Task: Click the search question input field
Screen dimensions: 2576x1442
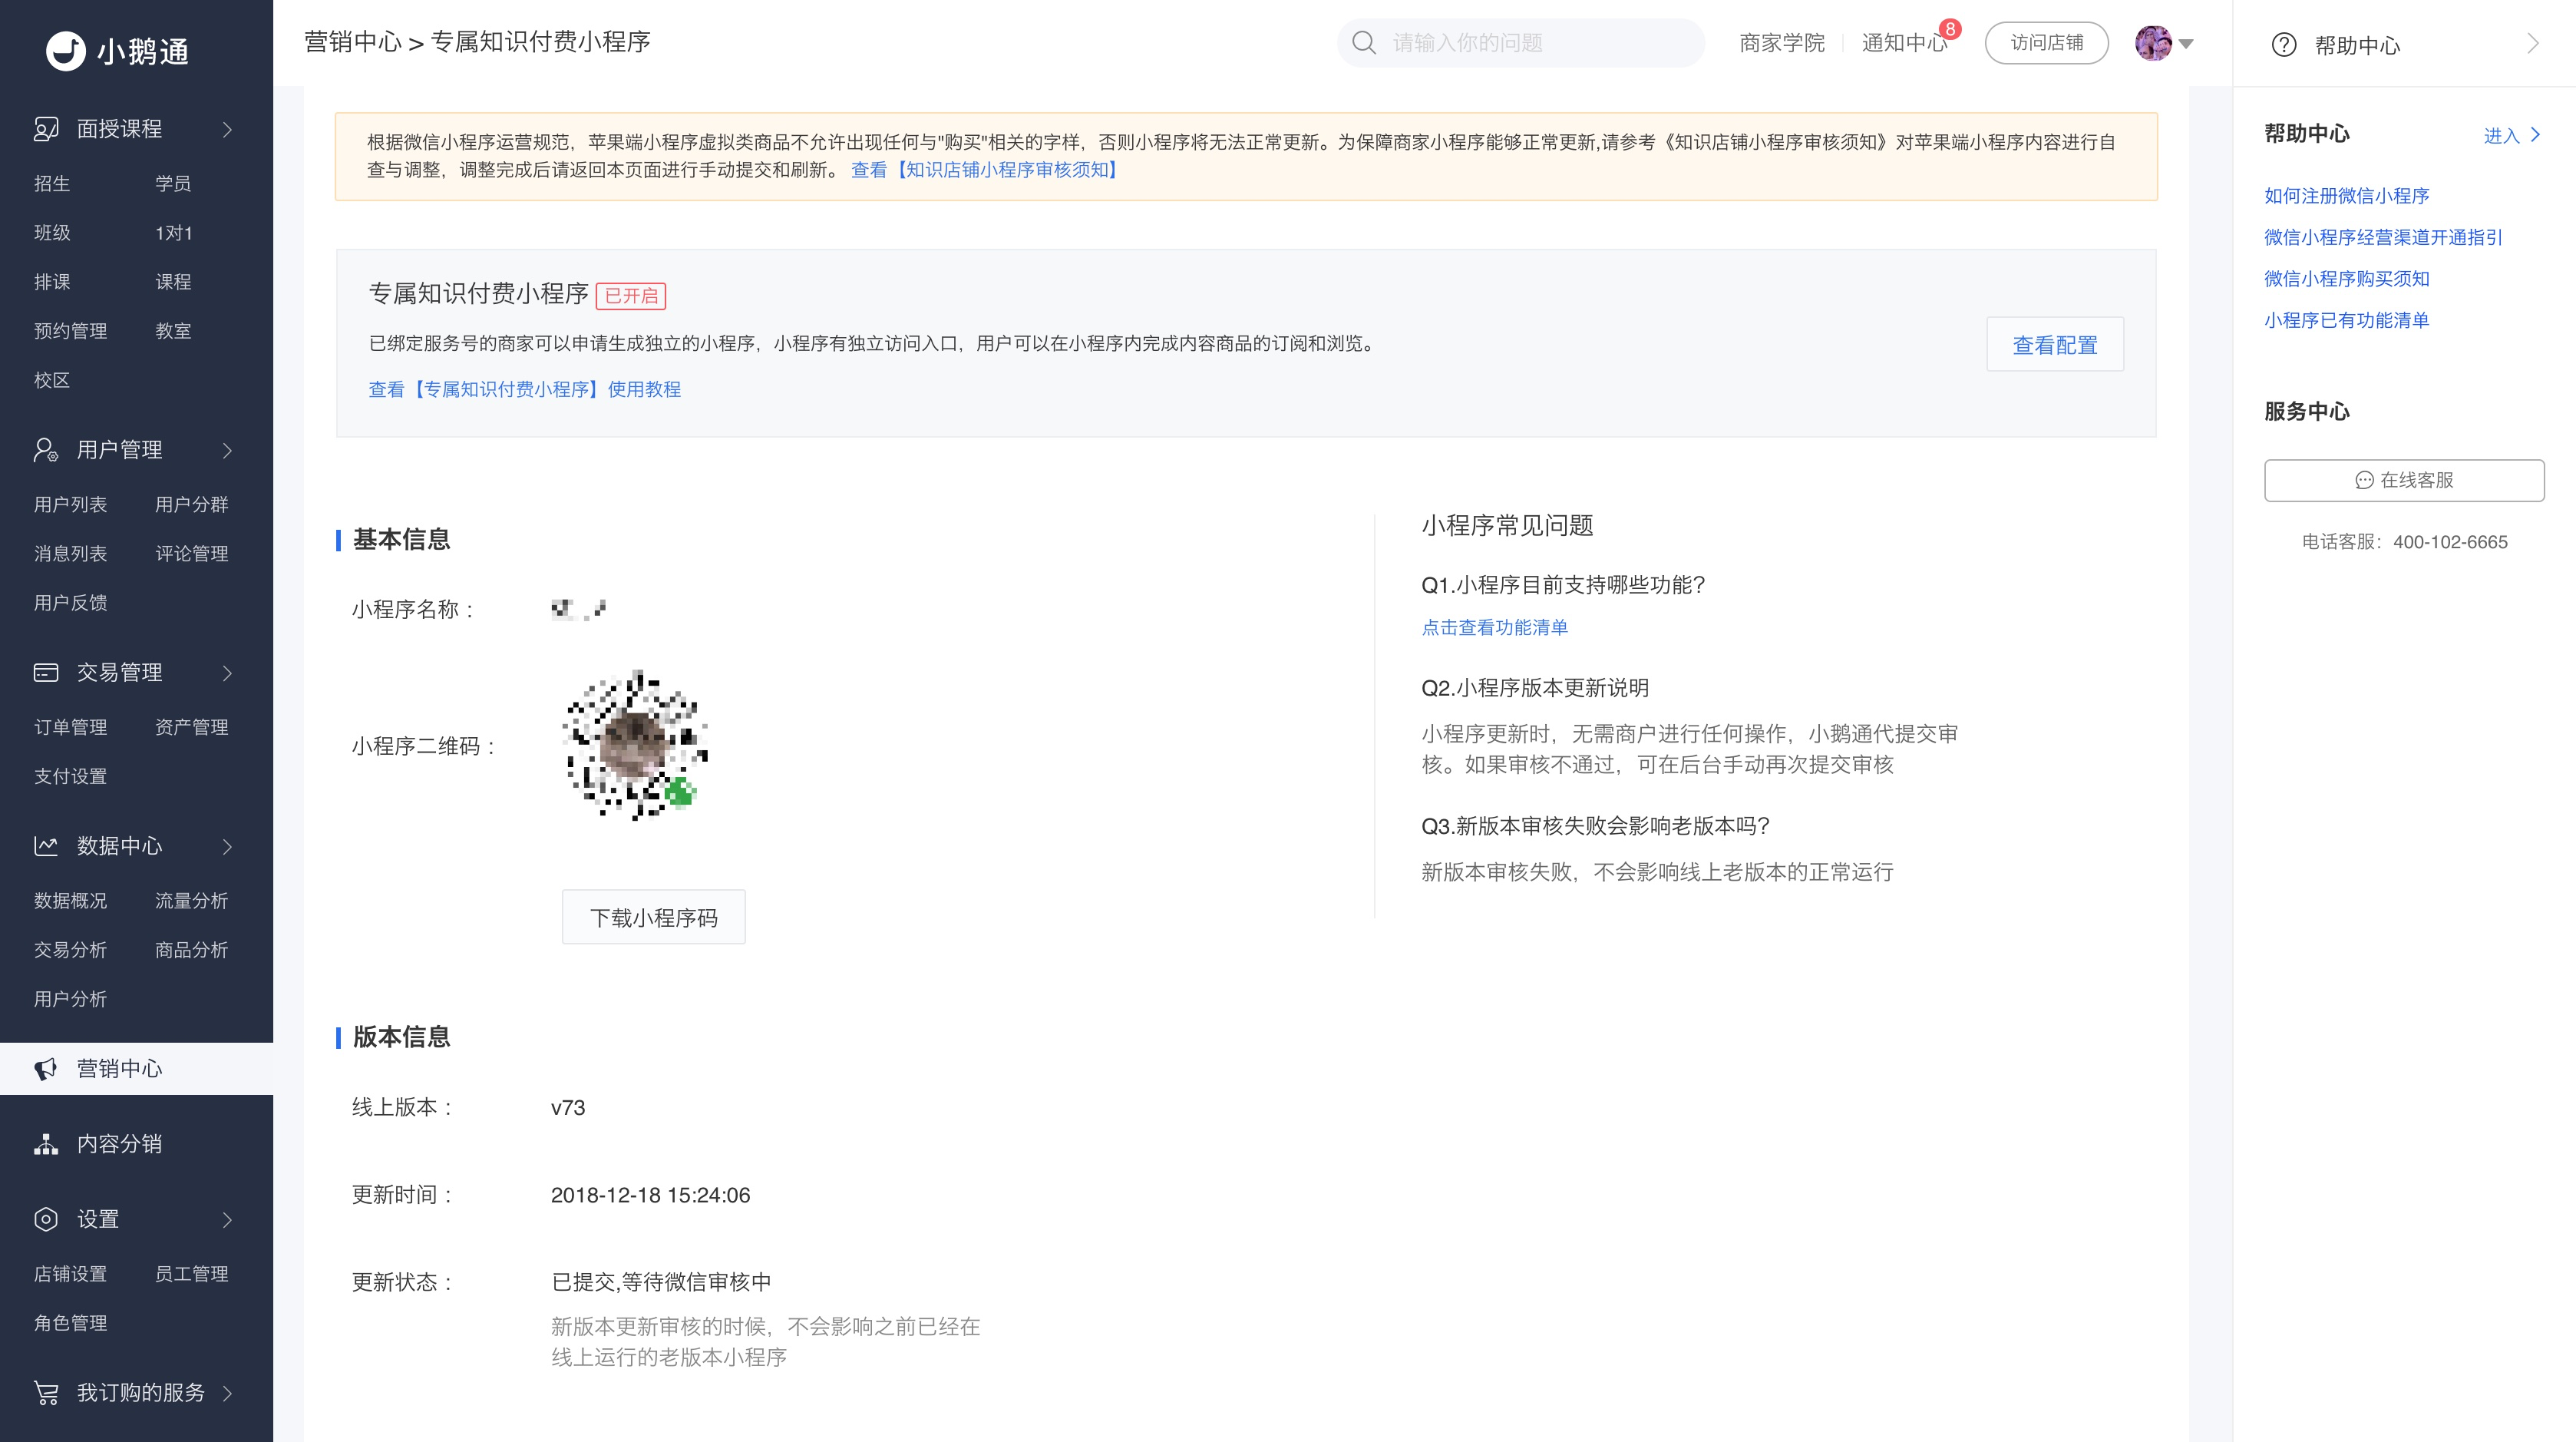Action: (x=1520, y=43)
